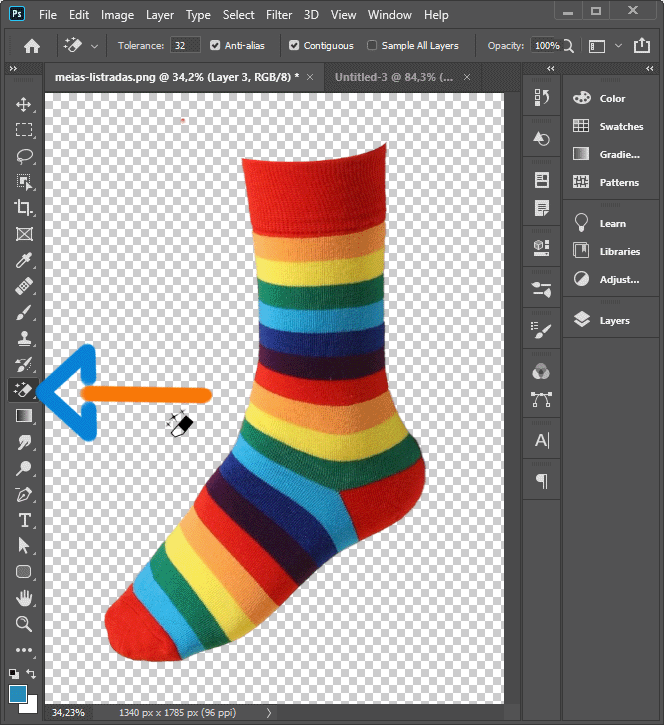
Task: Uncheck the Contiguous option
Action: pyautogui.click(x=294, y=46)
